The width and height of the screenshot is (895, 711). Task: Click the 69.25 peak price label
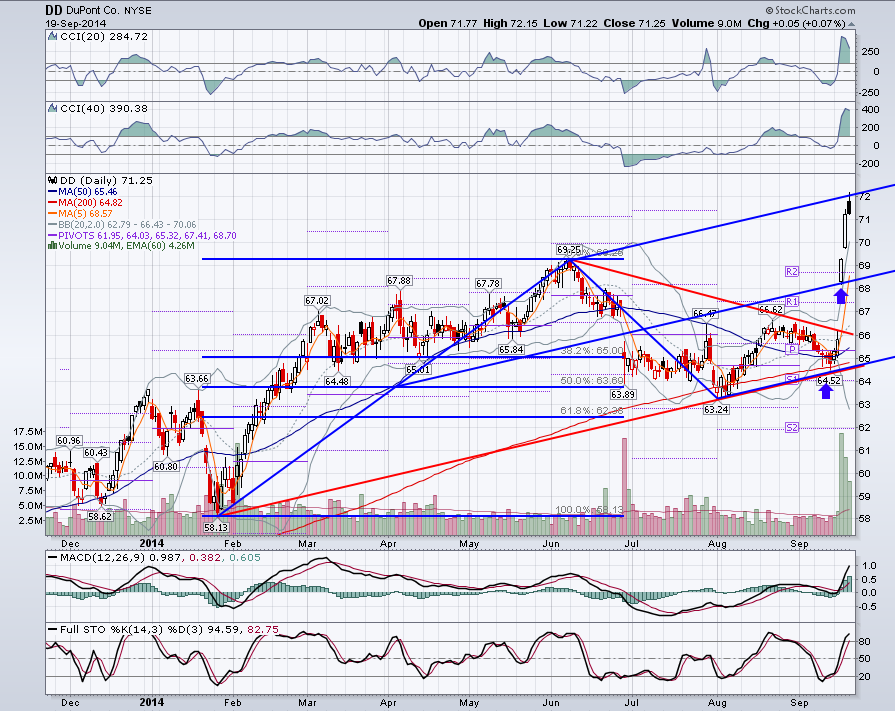pyautogui.click(x=569, y=250)
